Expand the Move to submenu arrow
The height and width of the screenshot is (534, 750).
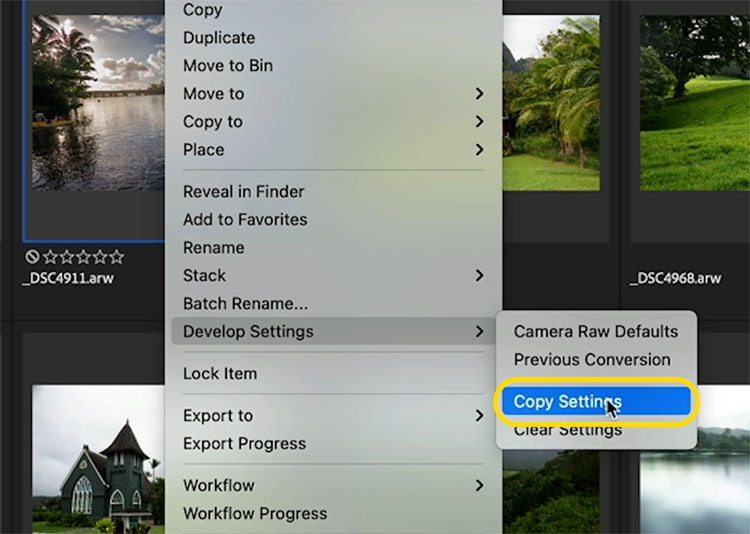(479, 94)
